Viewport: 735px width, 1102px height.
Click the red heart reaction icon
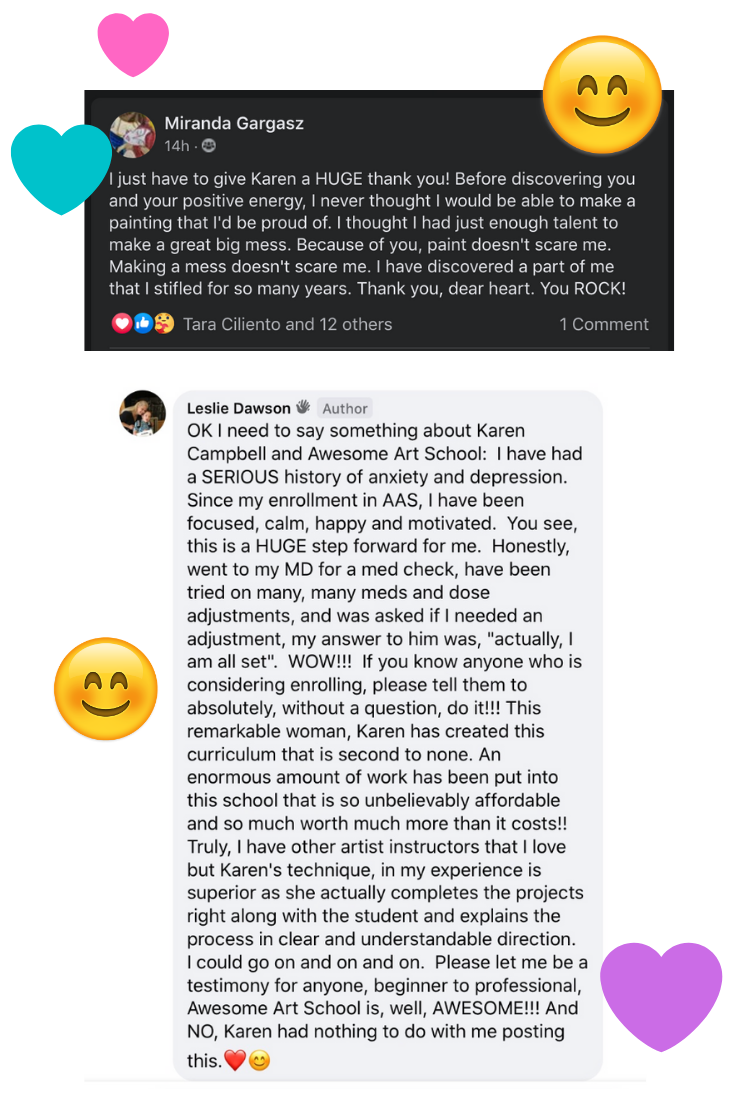122,323
